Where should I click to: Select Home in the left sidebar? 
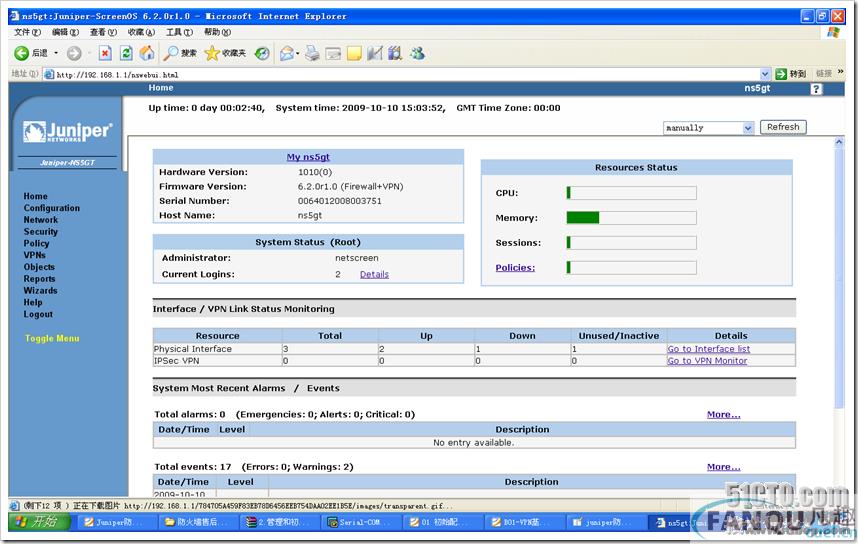tap(36, 196)
